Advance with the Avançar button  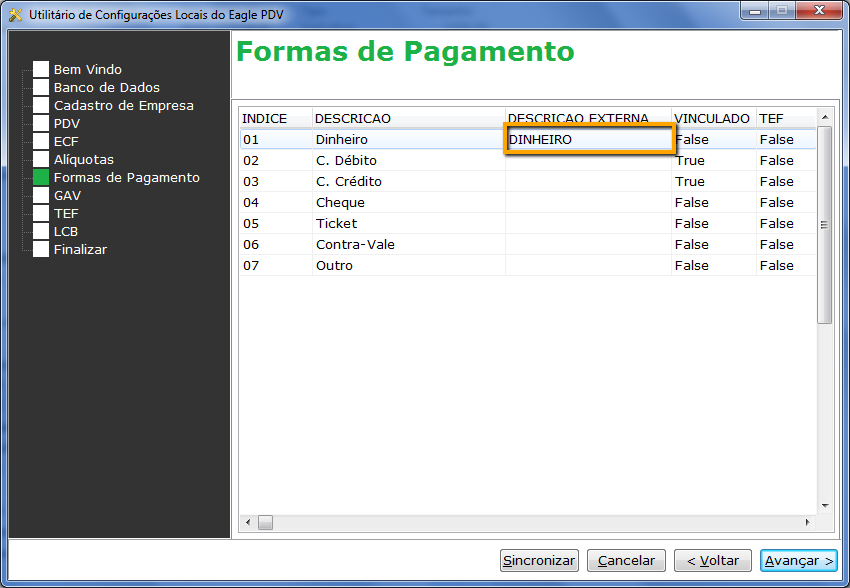tap(799, 560)
